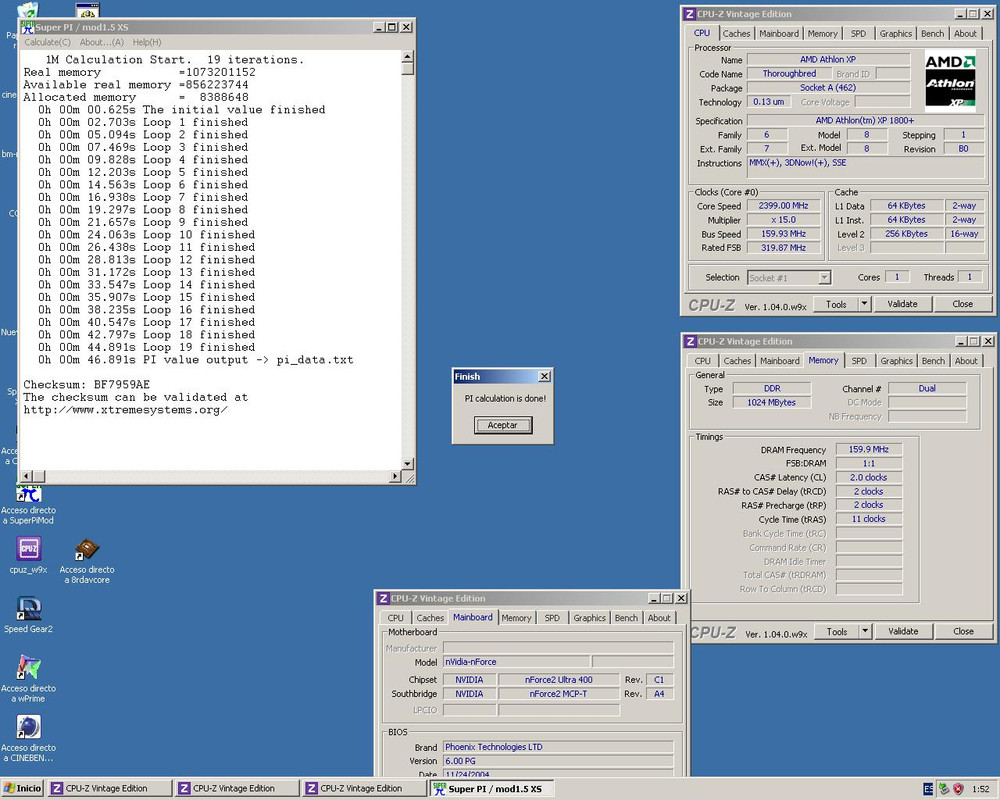This screenshot has height=800, width=1000.
Task: Close the Finish dialog with X
Action: (544, 376)
